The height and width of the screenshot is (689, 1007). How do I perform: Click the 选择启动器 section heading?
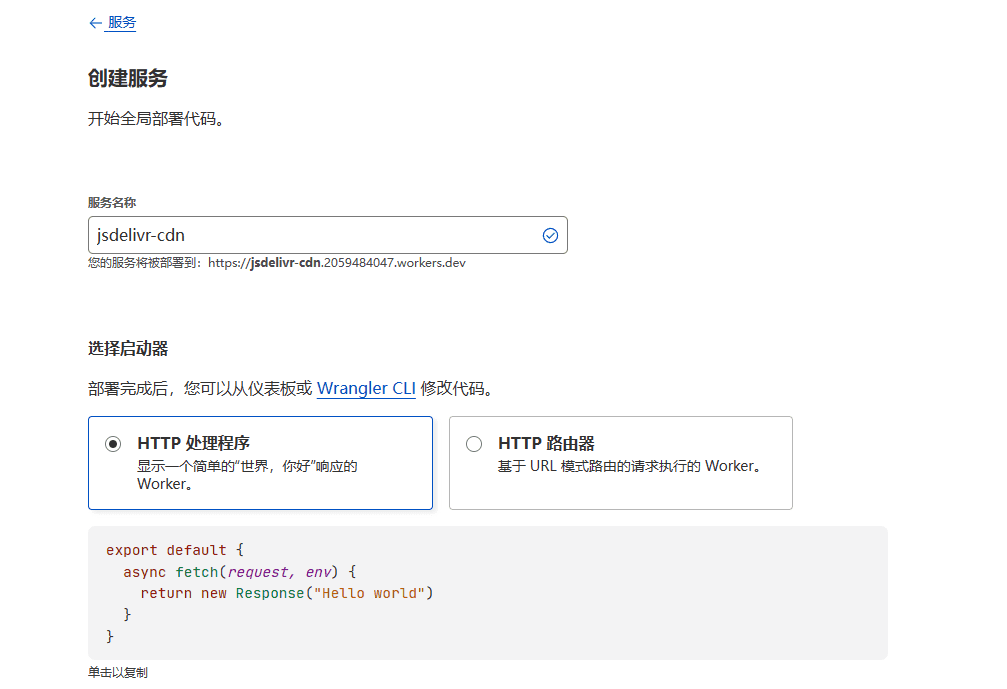tap(128, 349)
